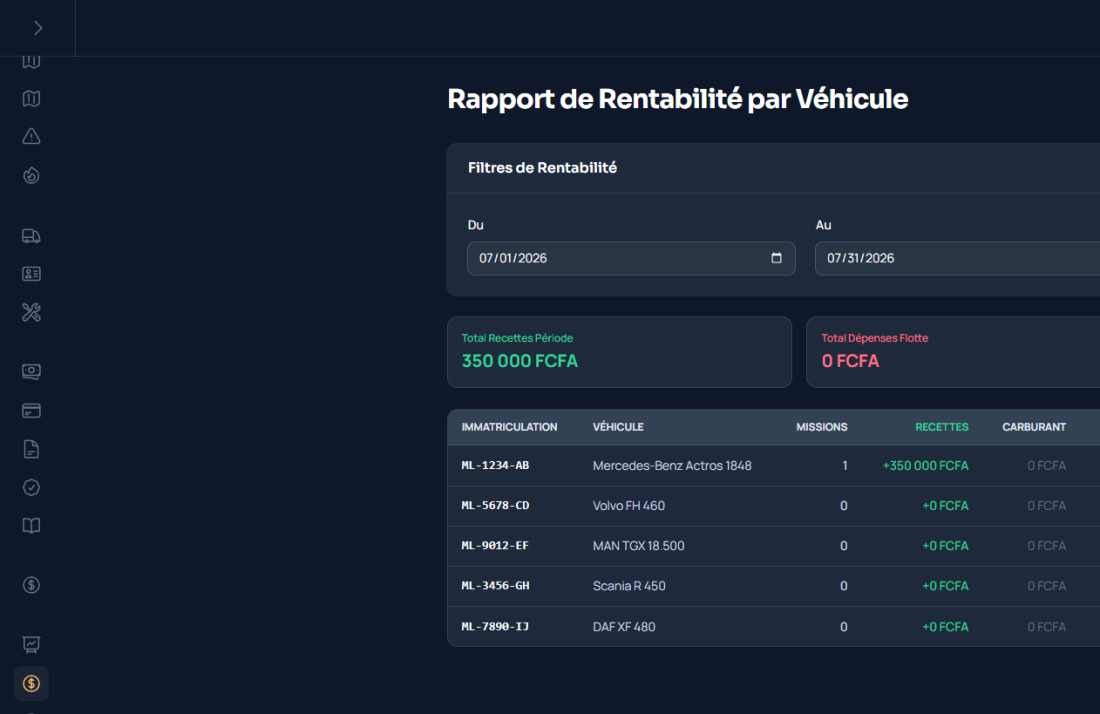Click the +350 000 FCFA recettes value
The width and height of the screenshot is (1100, 714).
pyautogui.click(x=925, y=466)
